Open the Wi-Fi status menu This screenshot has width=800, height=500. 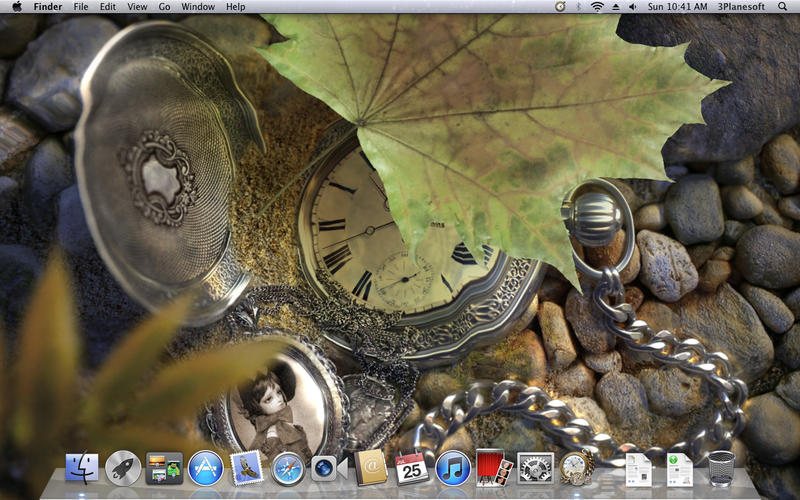point(597,7)
